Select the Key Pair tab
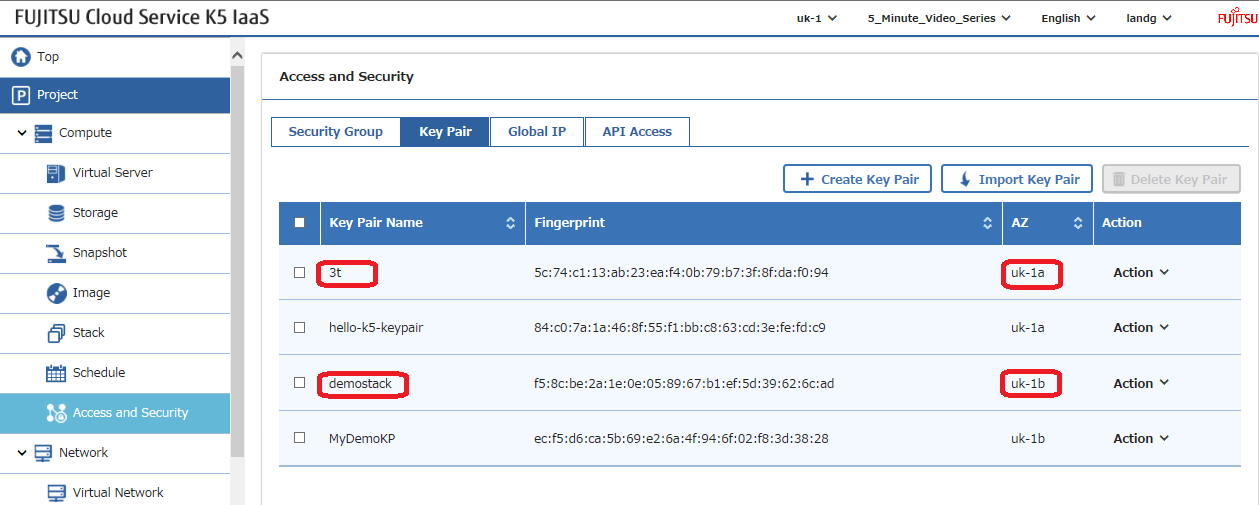 coord(445,132)
